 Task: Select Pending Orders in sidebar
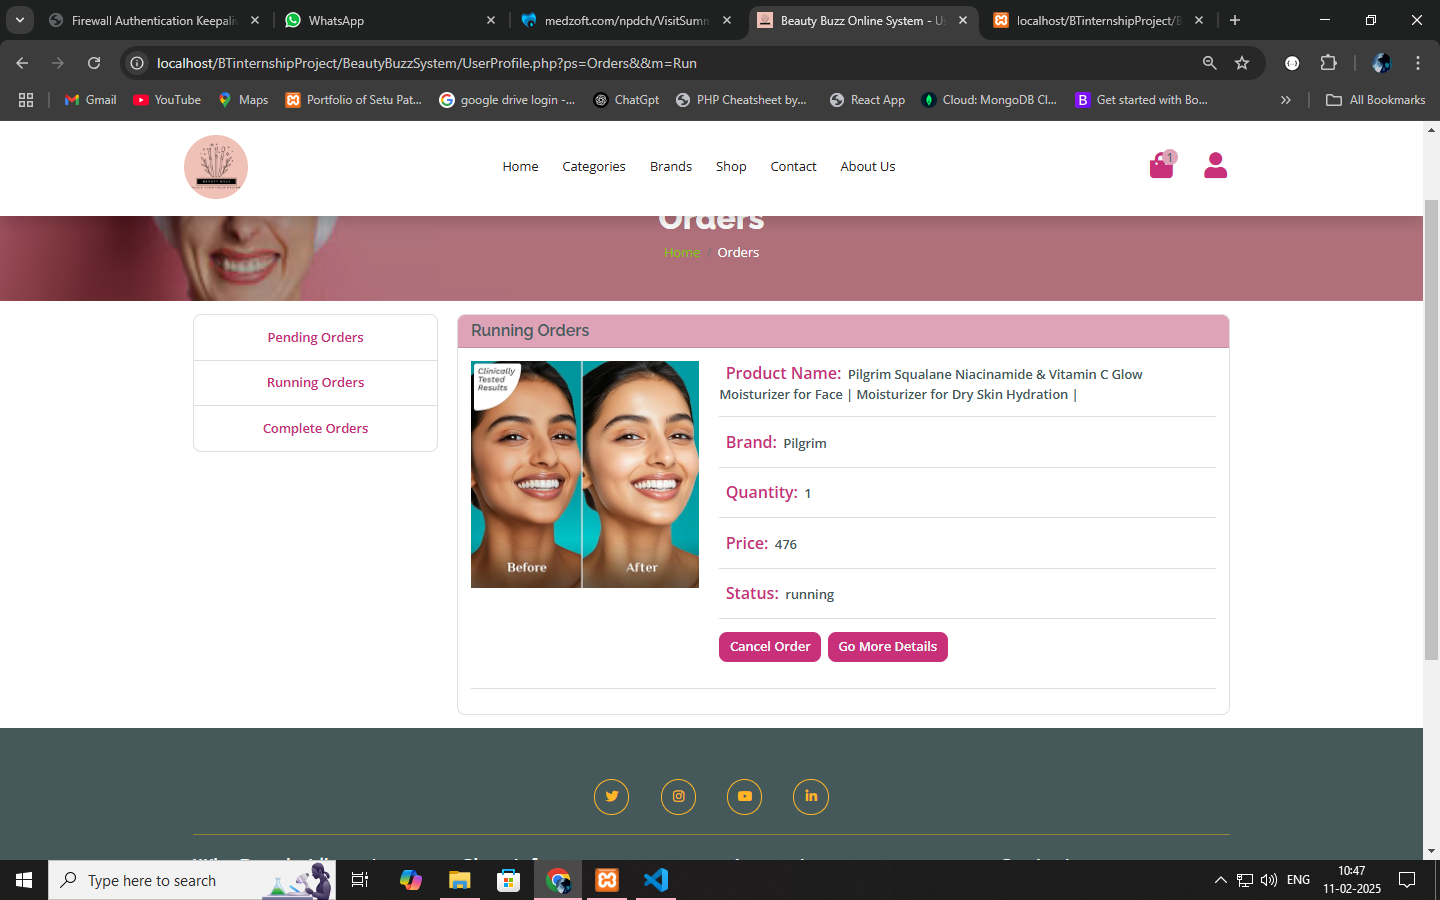315,338
